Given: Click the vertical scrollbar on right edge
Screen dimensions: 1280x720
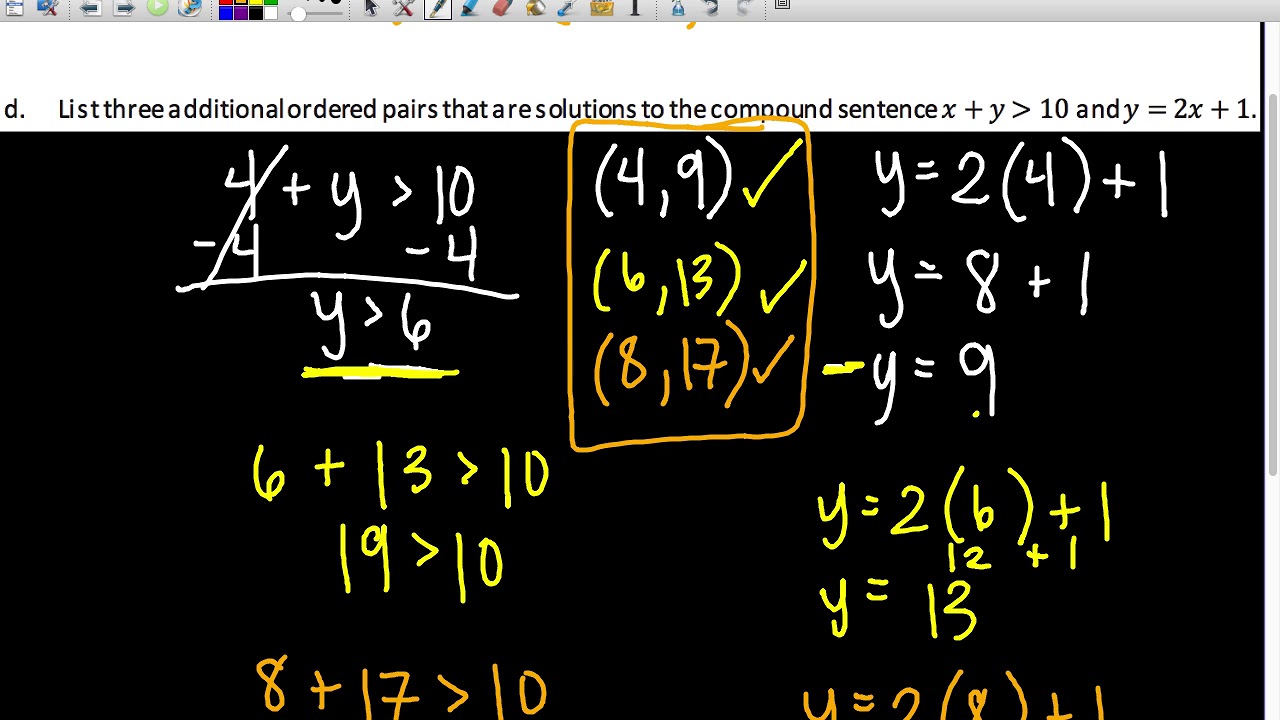Looking at the screenshot, I should click(x=1272, y=285).
